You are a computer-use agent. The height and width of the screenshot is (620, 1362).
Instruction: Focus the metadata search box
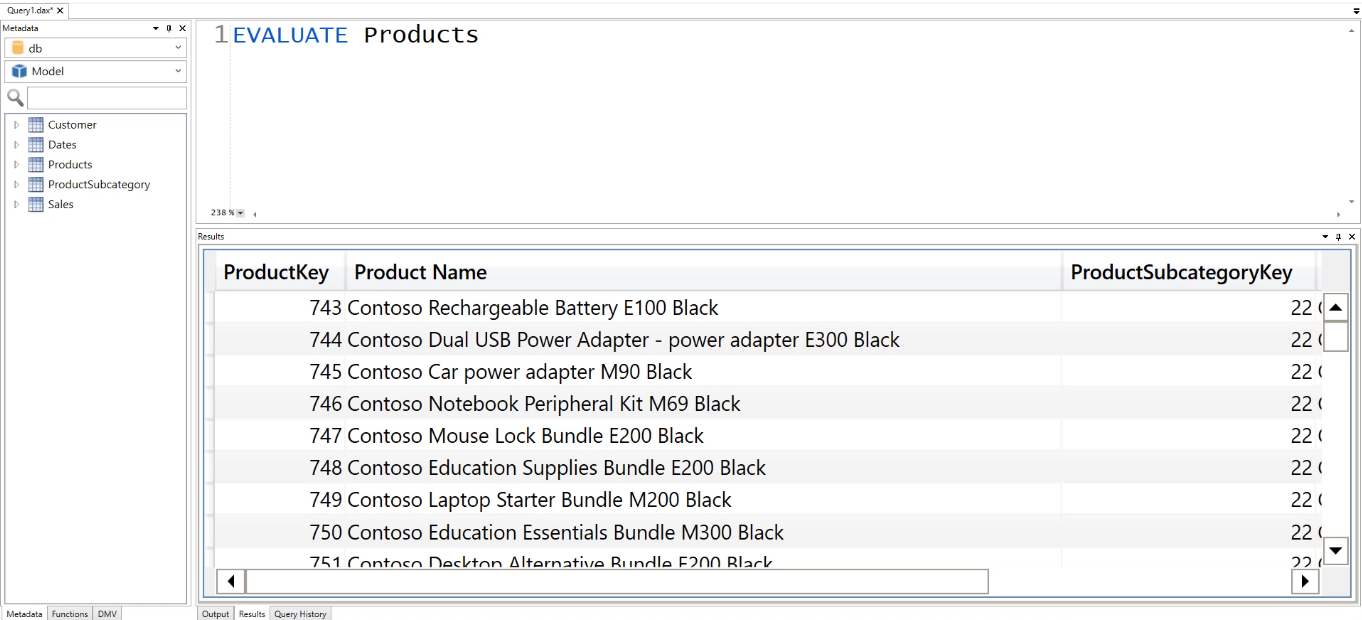107,98
